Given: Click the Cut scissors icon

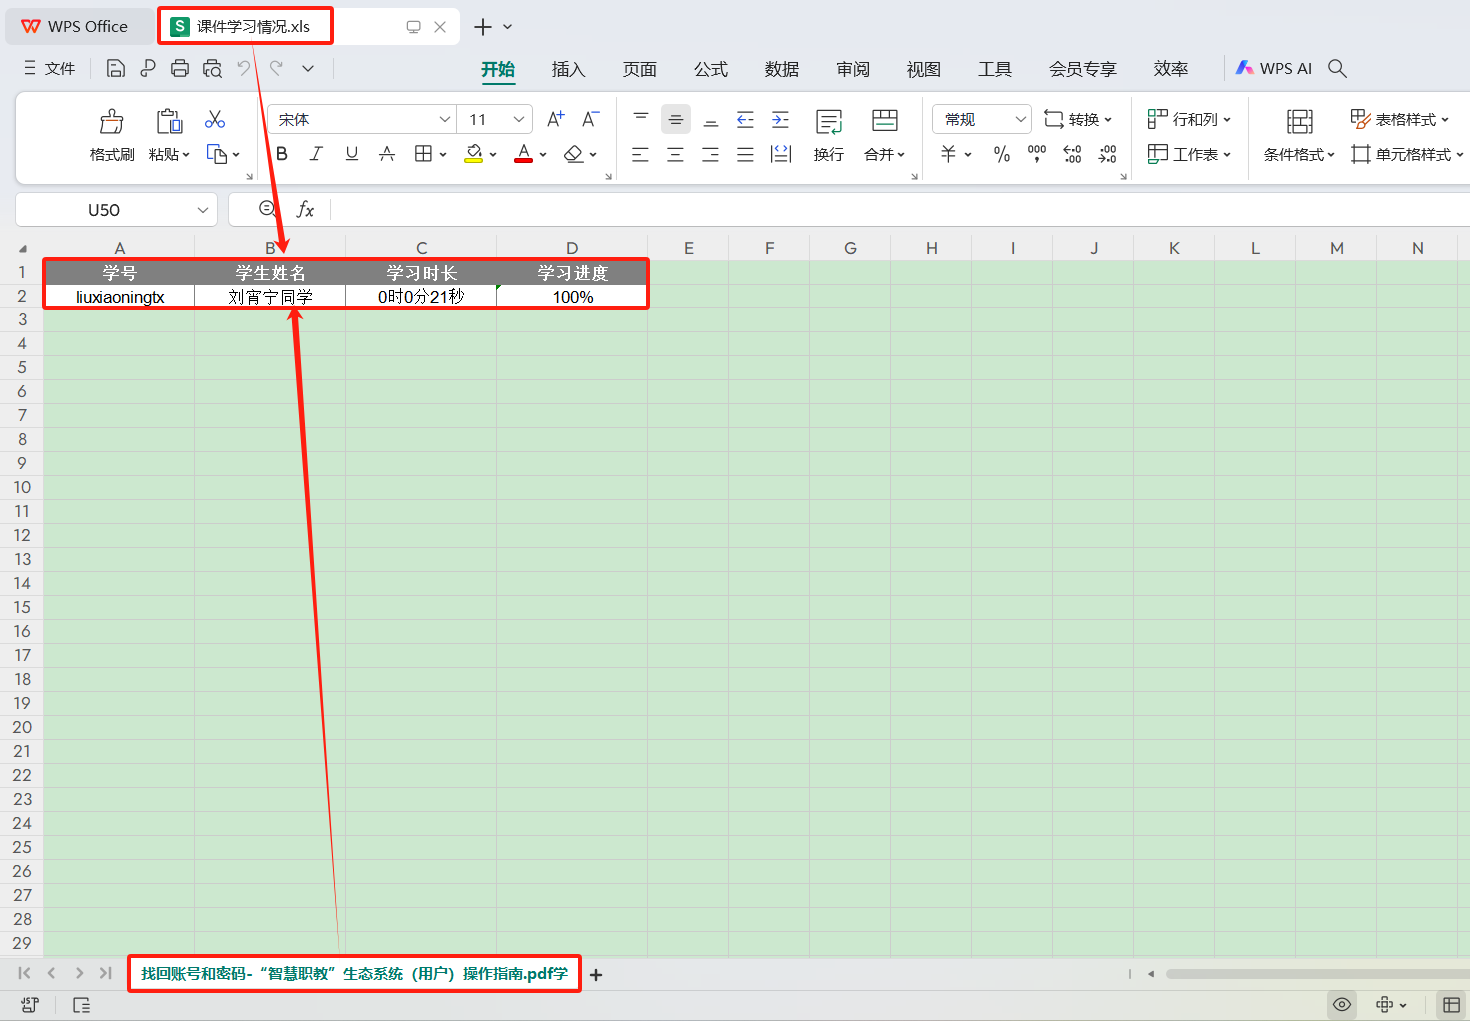Looking at the screenshot, I should coord(215,120).
